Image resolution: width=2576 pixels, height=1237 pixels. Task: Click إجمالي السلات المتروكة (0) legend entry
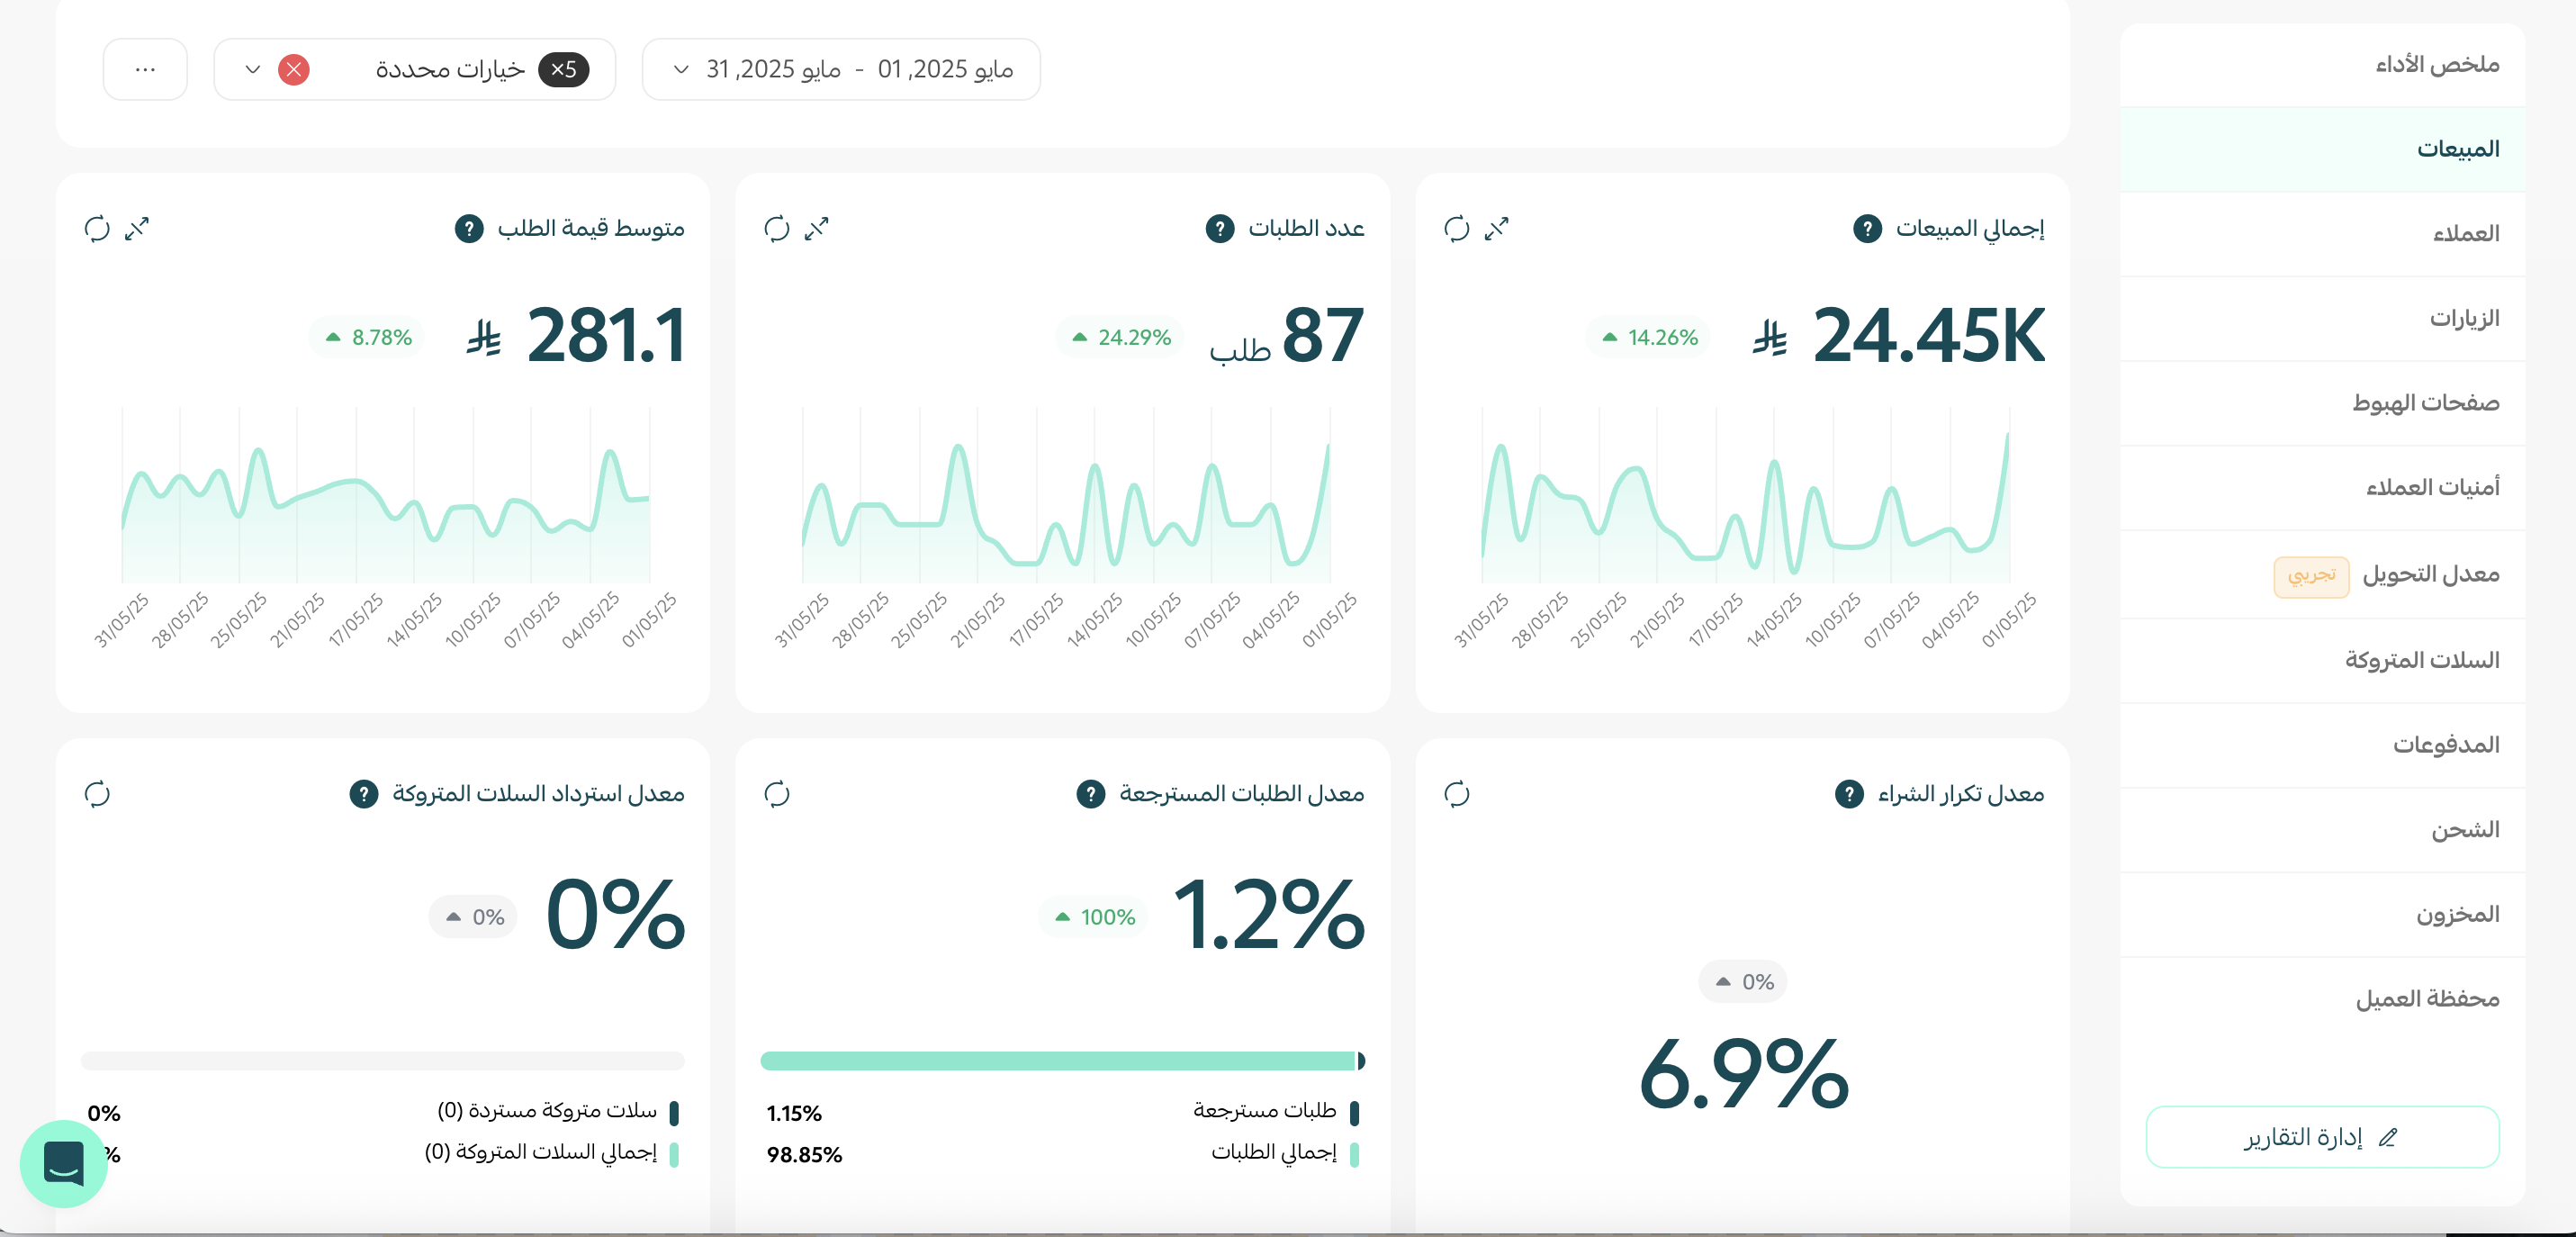tap(551, 1153)
